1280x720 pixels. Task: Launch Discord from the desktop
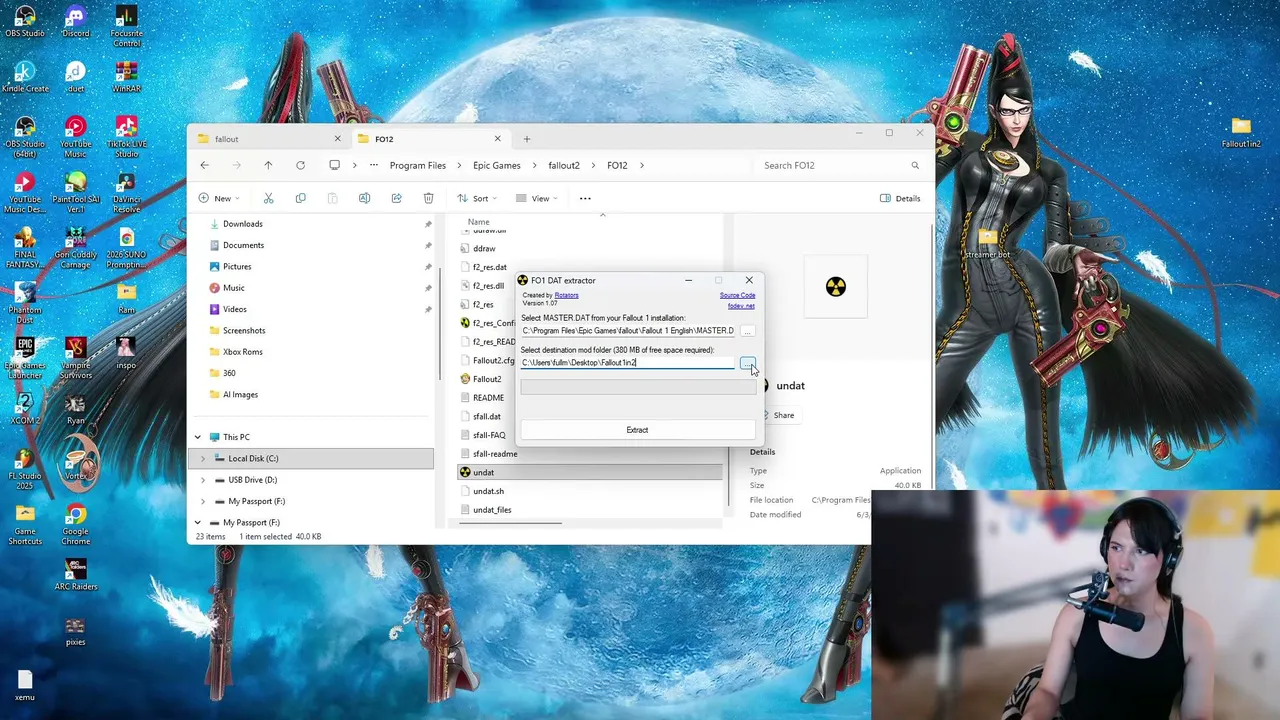(75, 22)
